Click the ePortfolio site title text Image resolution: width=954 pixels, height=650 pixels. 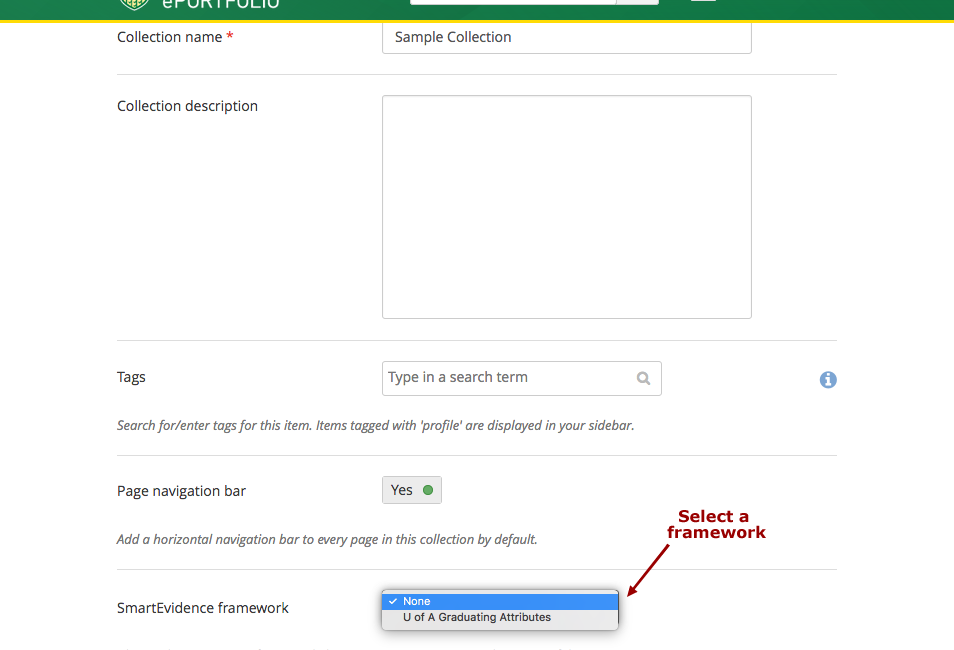coord(221,4)
